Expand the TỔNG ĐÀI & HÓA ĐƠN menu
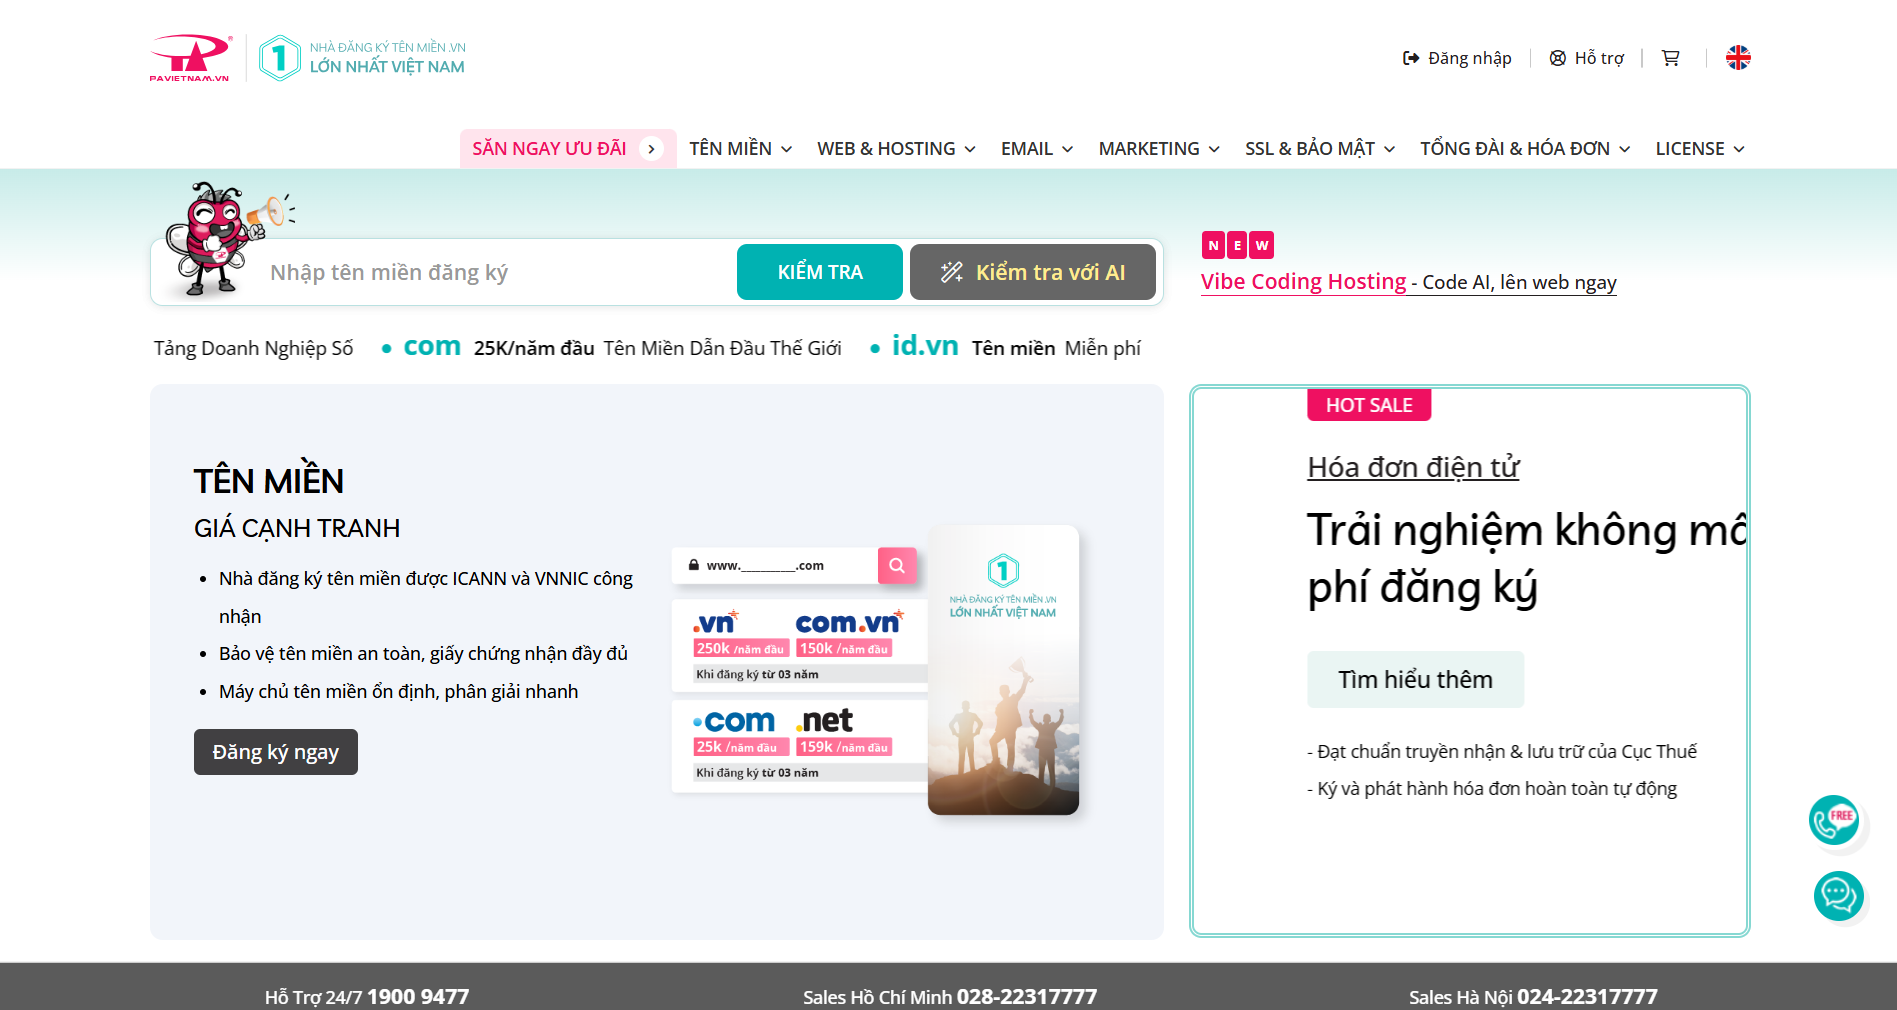 1525,149
